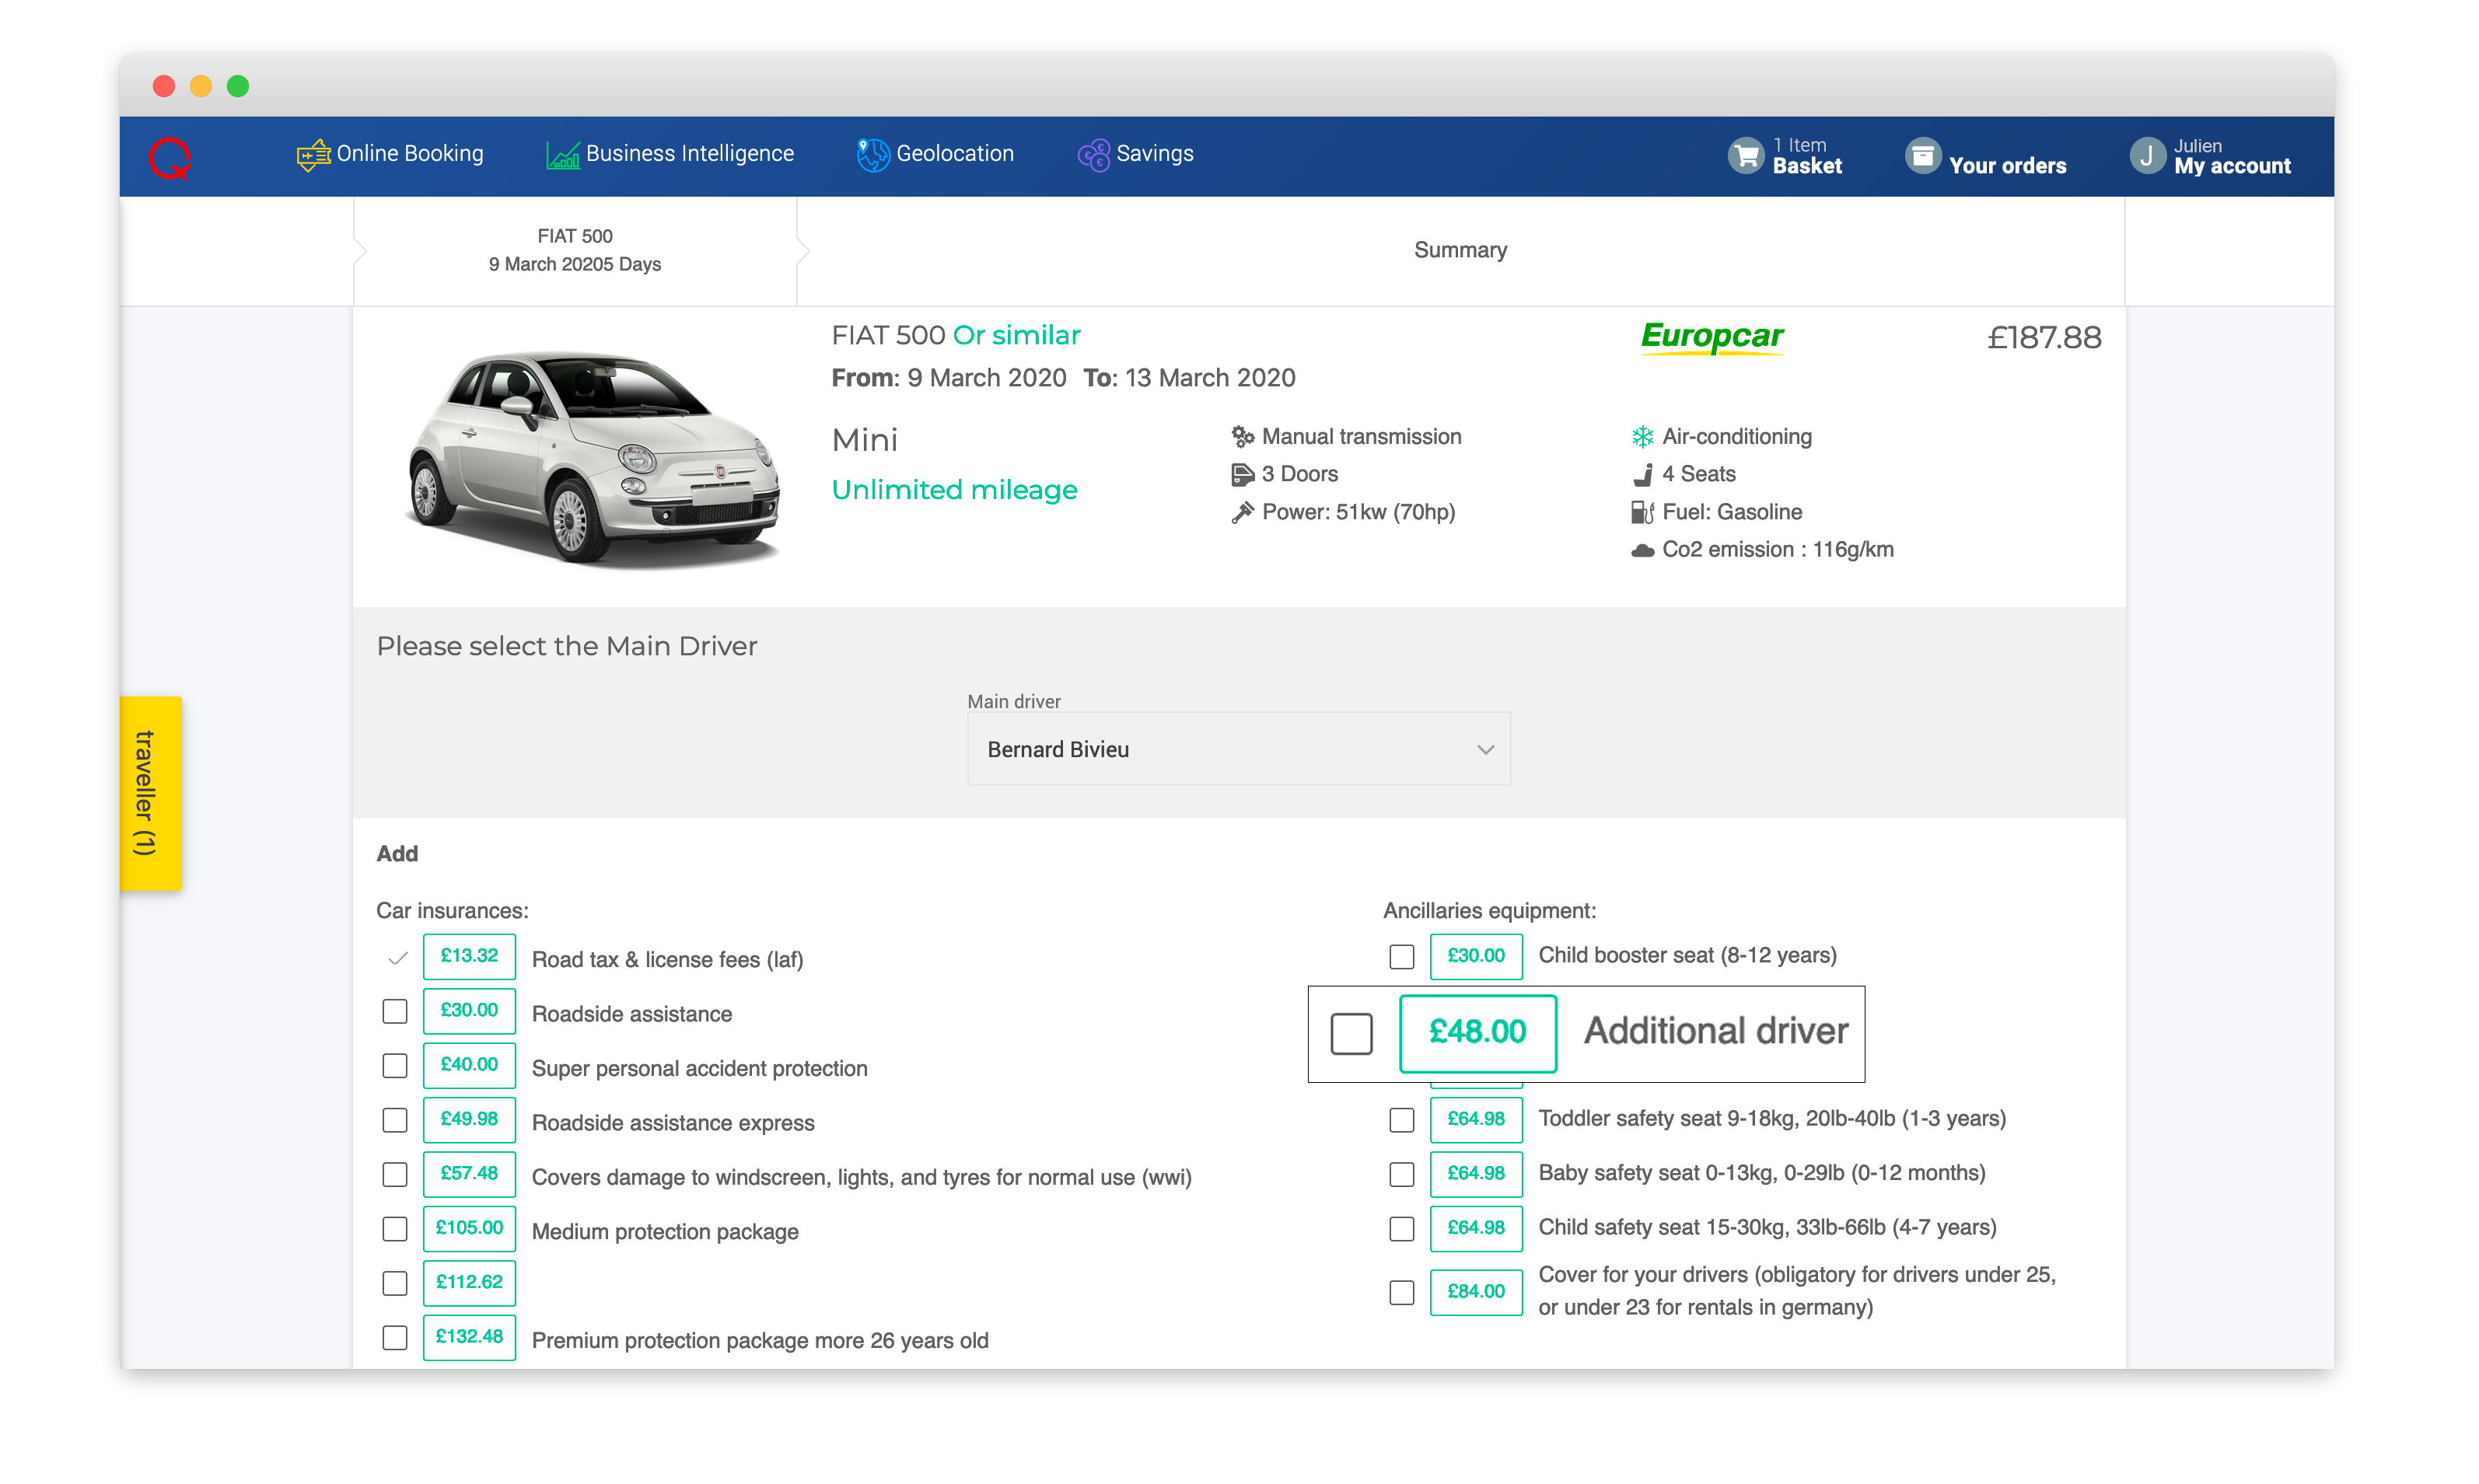This screenshot has height=1484, width=2479.
Task: Click the Business Intelligence chart icon
Action: tap(562, 155)
